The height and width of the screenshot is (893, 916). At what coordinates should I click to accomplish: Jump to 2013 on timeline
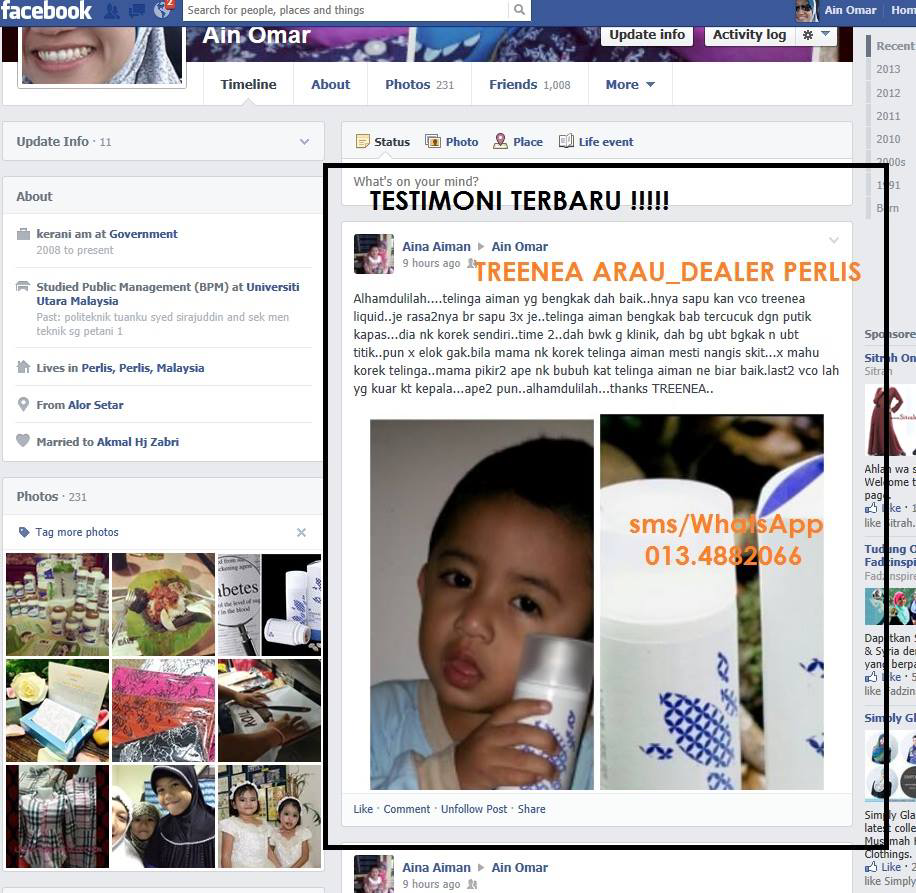888,69
